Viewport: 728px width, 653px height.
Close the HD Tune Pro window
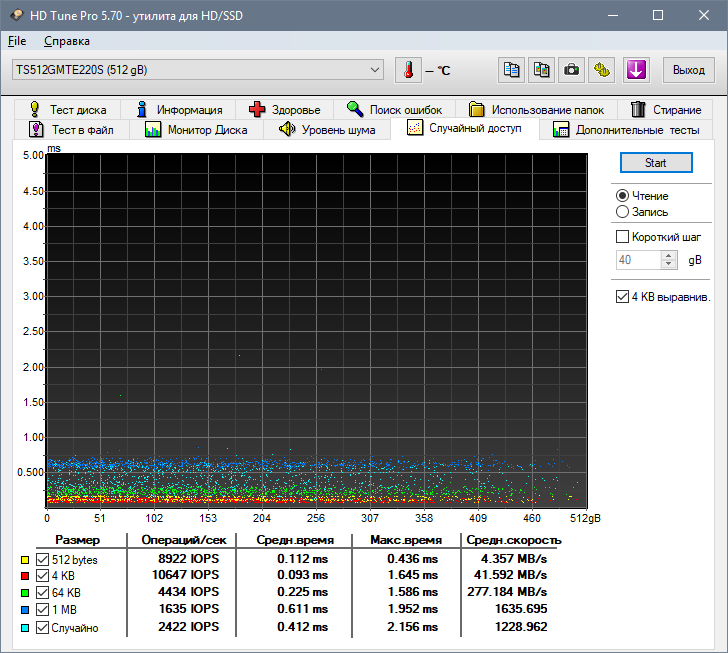(704, 15)
